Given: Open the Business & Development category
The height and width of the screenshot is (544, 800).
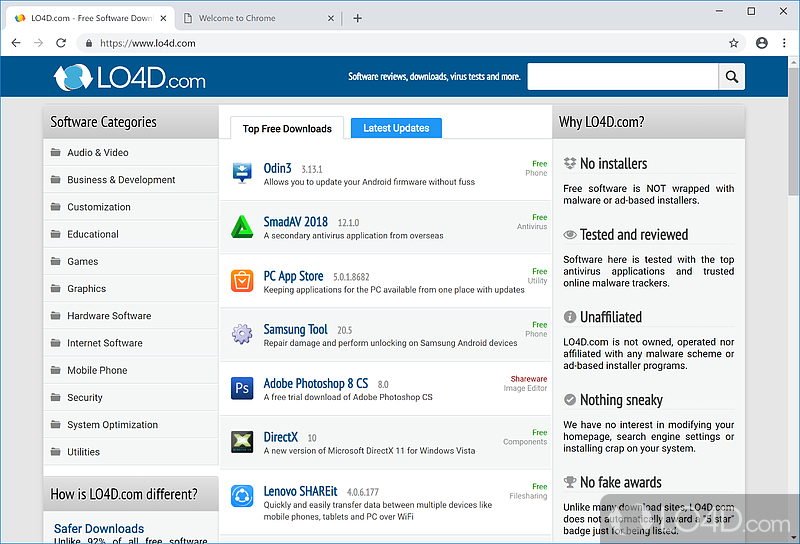Looking at the screenshot, I should (x=131, y=180).
